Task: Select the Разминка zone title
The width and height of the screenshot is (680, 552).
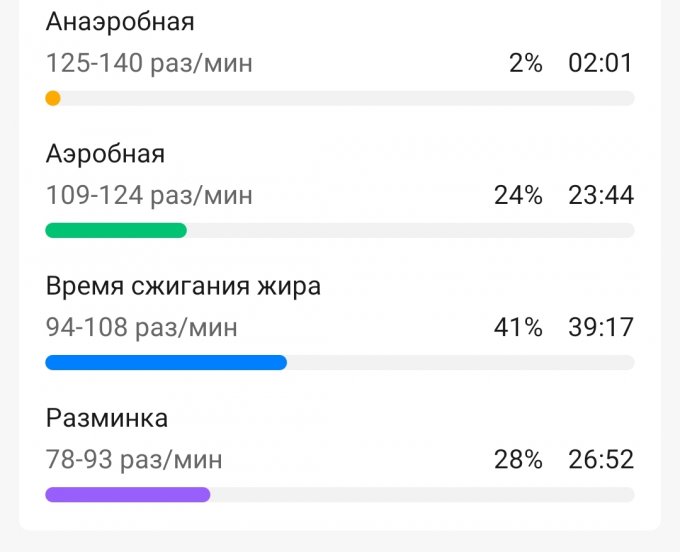Action: pyautogui.click(x=107, y=418)
